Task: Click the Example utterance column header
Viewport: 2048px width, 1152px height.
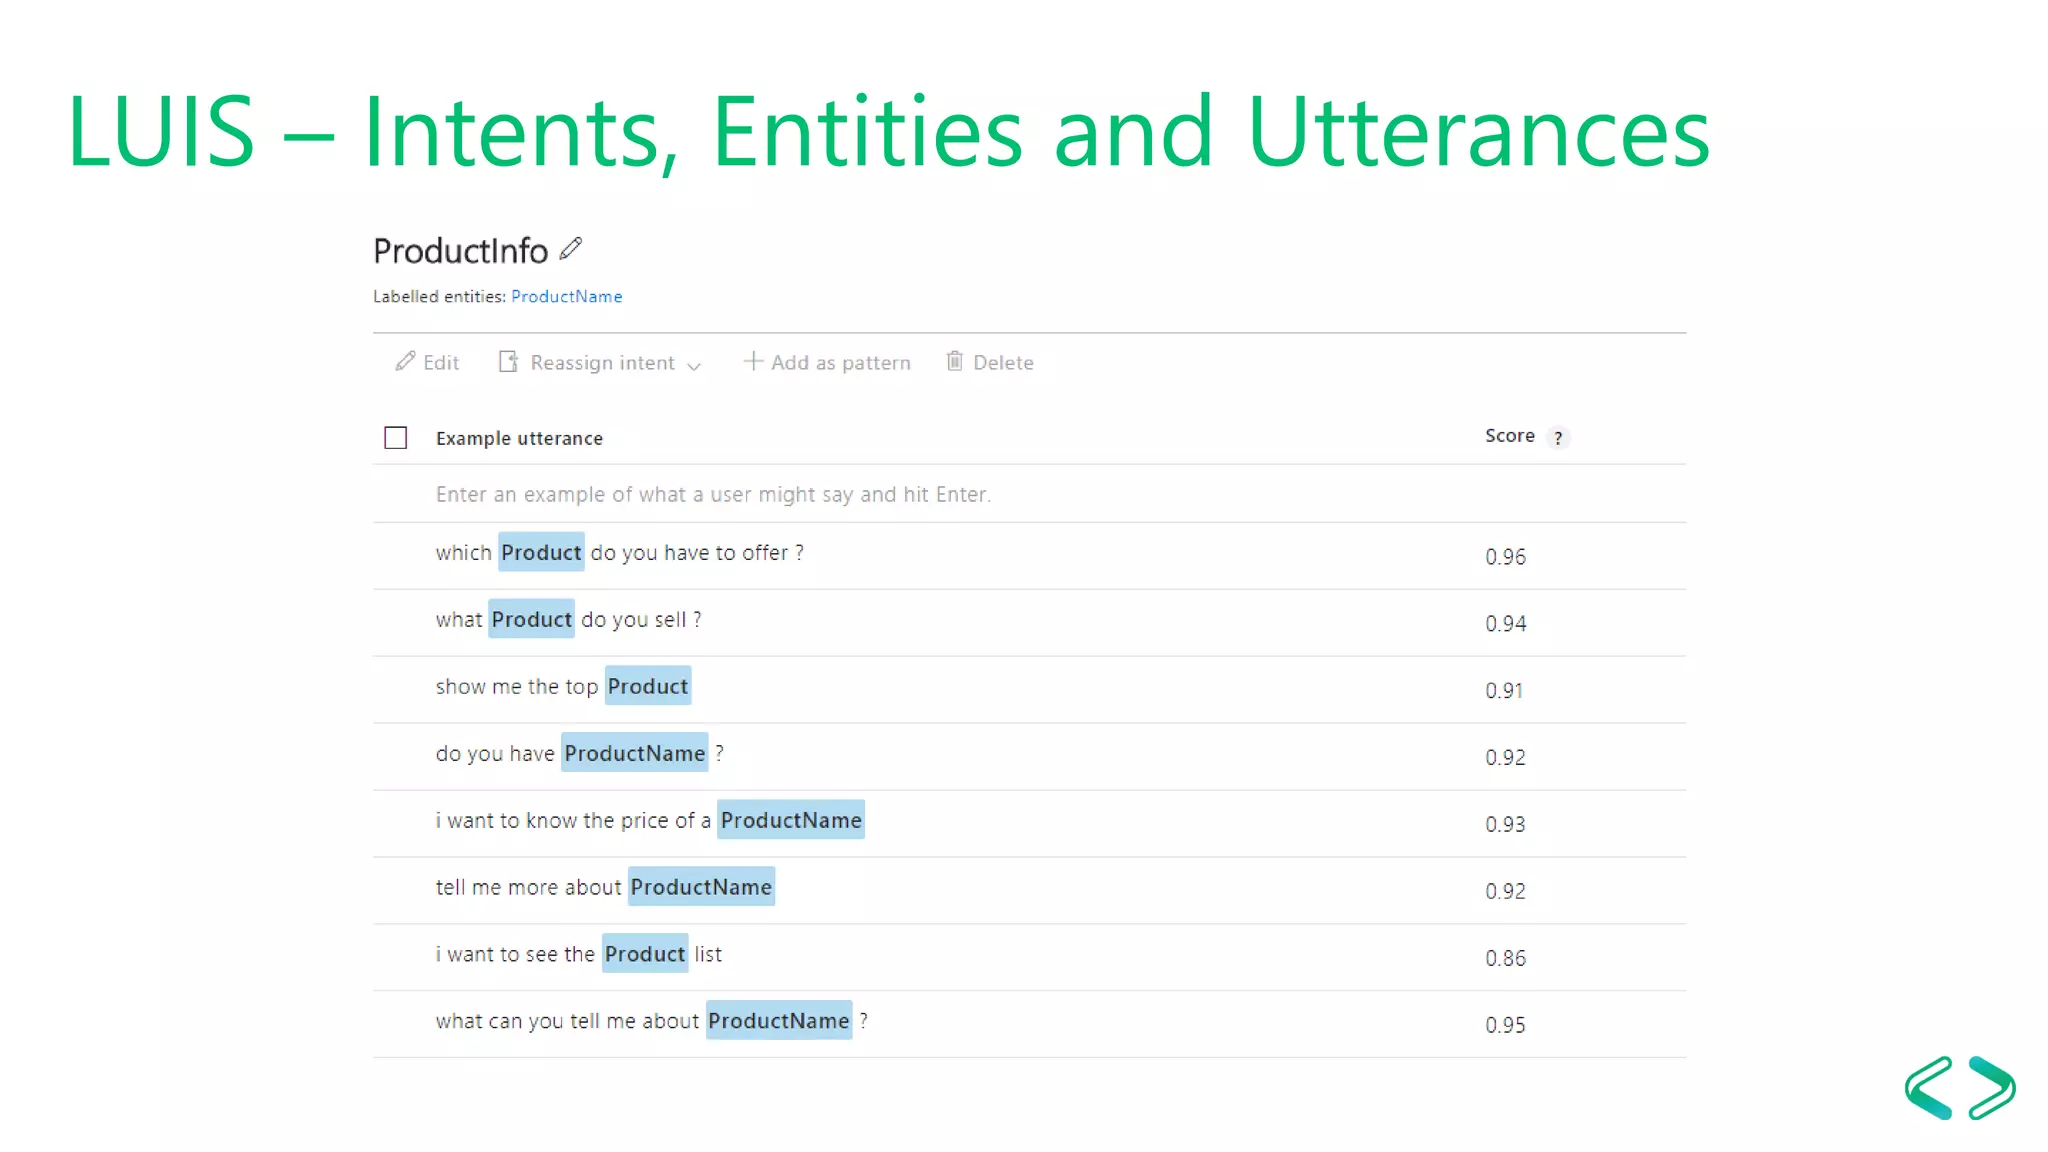Action: [x=519, y=438]
